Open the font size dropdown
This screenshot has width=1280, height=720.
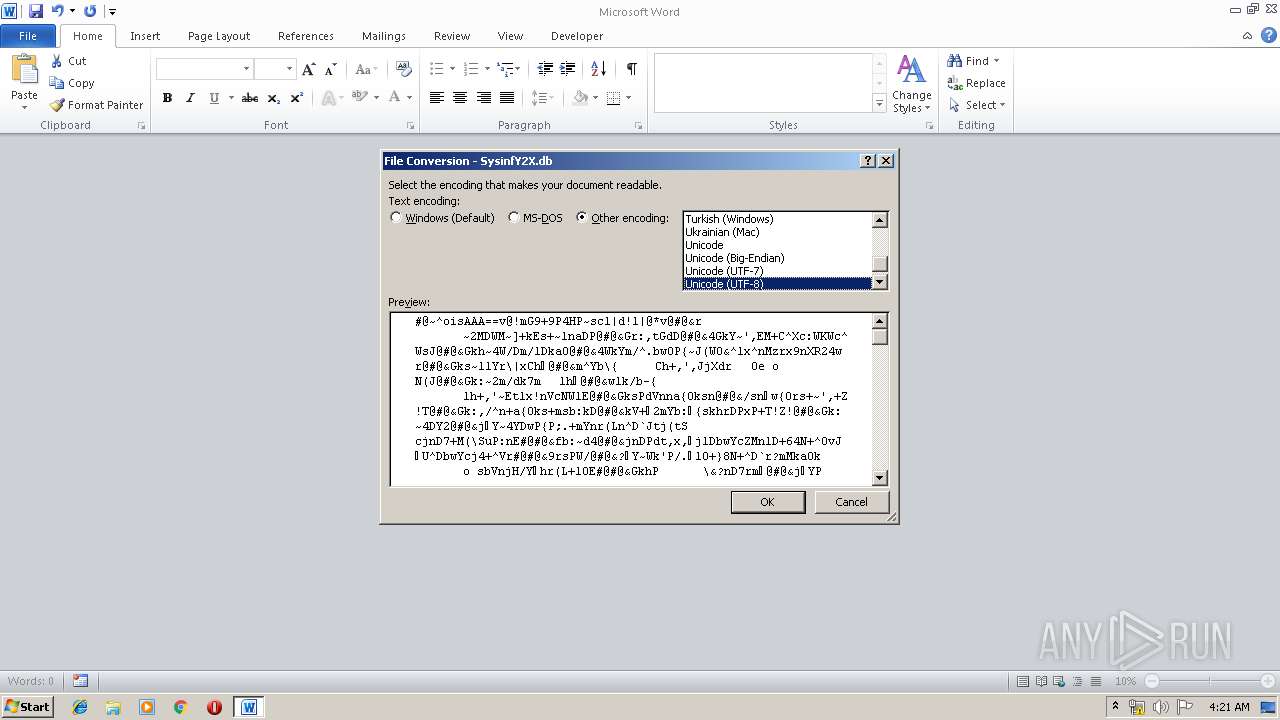point(289,69)
